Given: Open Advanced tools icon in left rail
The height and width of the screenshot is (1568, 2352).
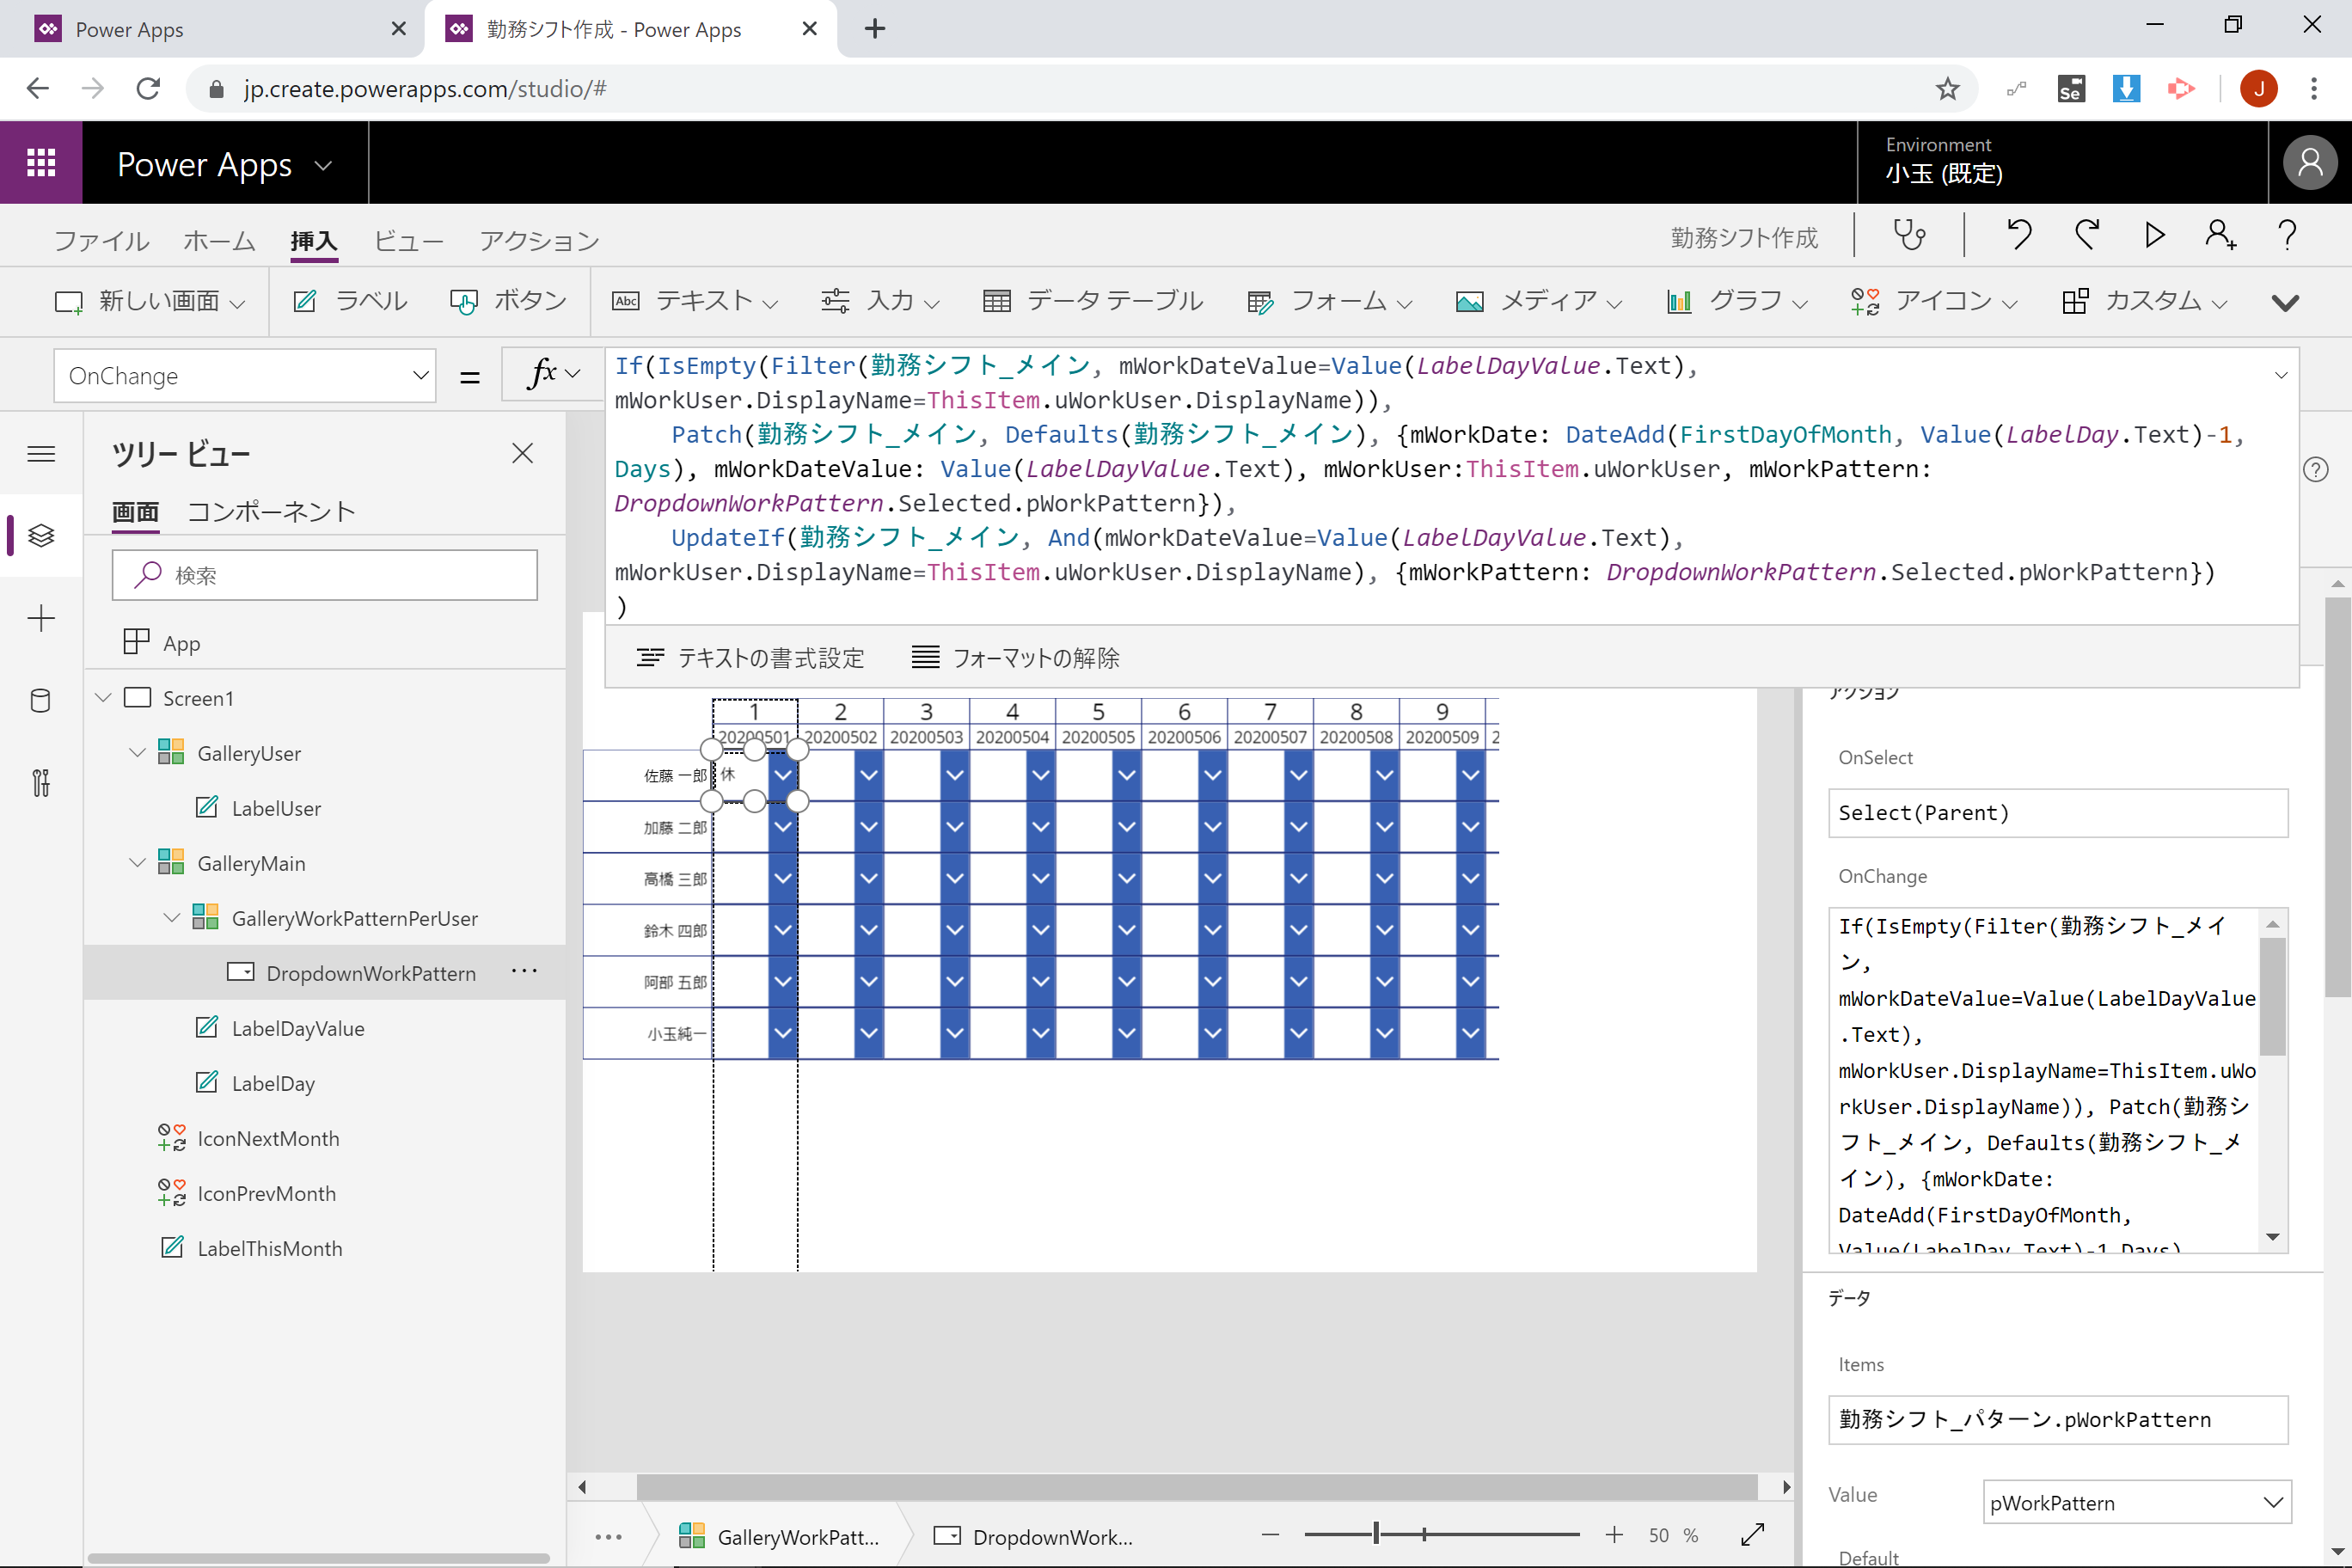Looking at the screenshot, I should click(x=41, y=783).
